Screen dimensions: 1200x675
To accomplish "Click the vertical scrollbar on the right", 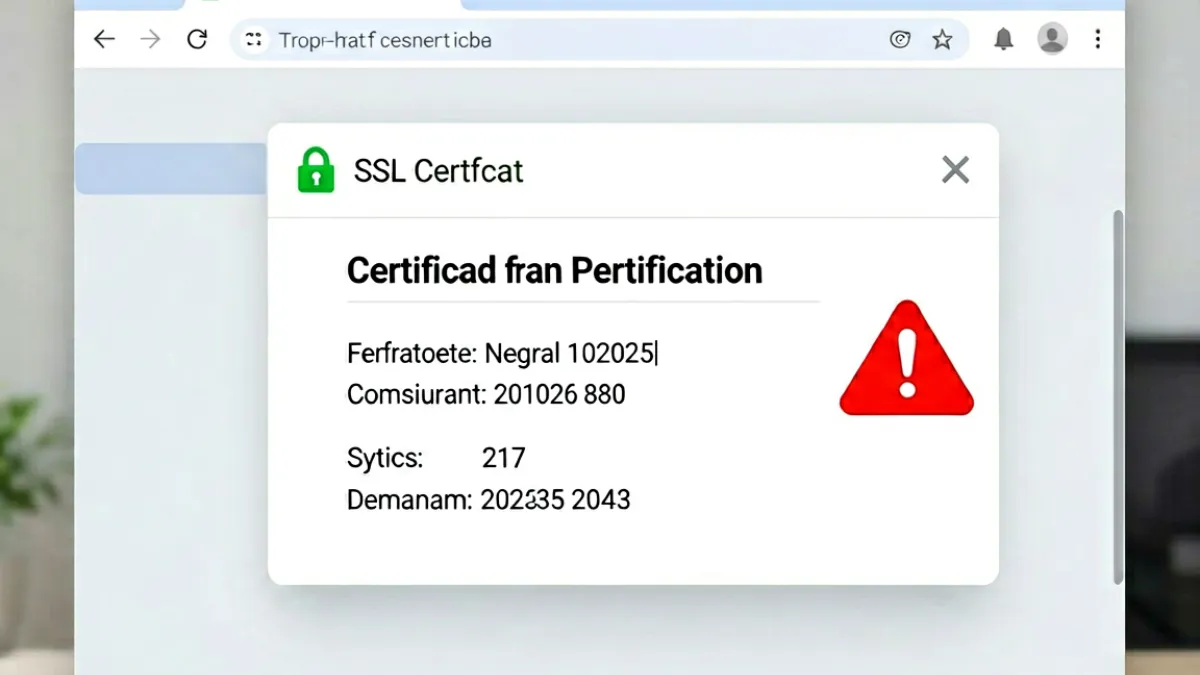I will pos(1118,397).
